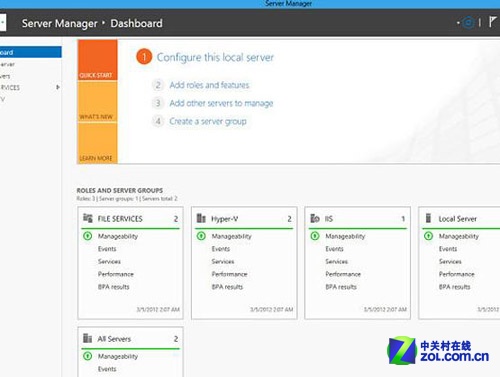Screen dimensions: 500x377
Task: Expand the services arrow in sidebar
Action: [x=58, y=87]
